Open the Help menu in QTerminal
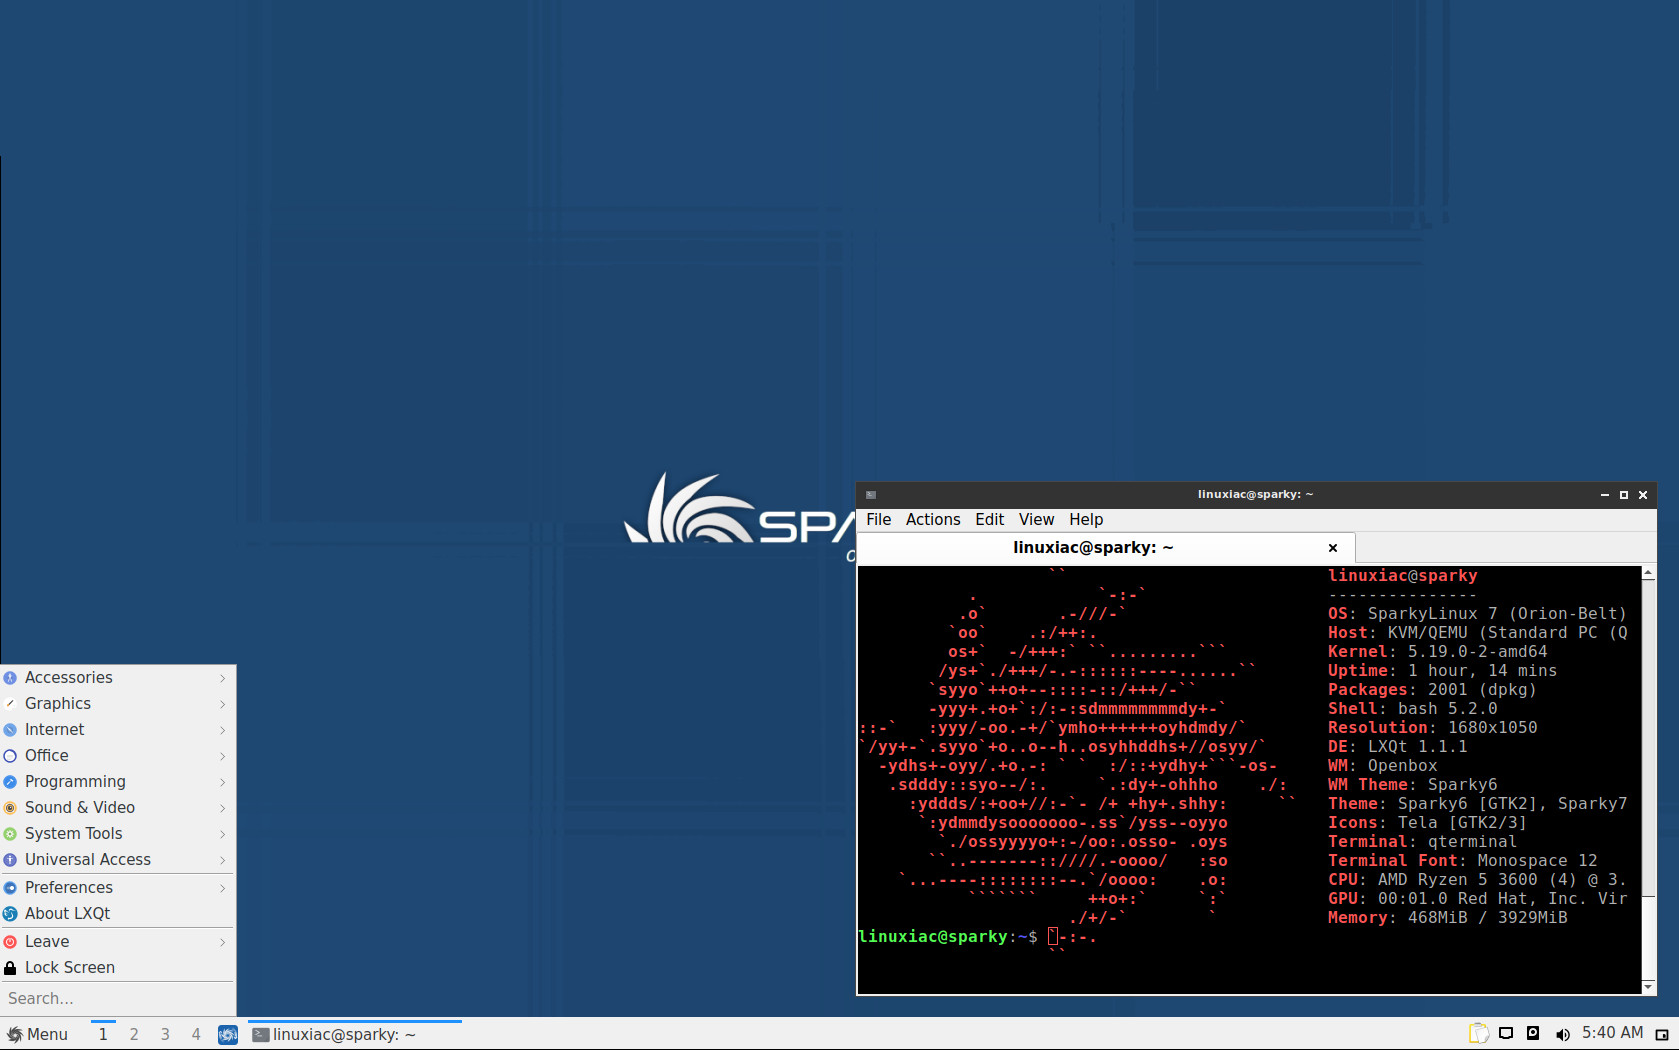The width and height of the screenshot is (1679, 1050). pos(1086,519)
